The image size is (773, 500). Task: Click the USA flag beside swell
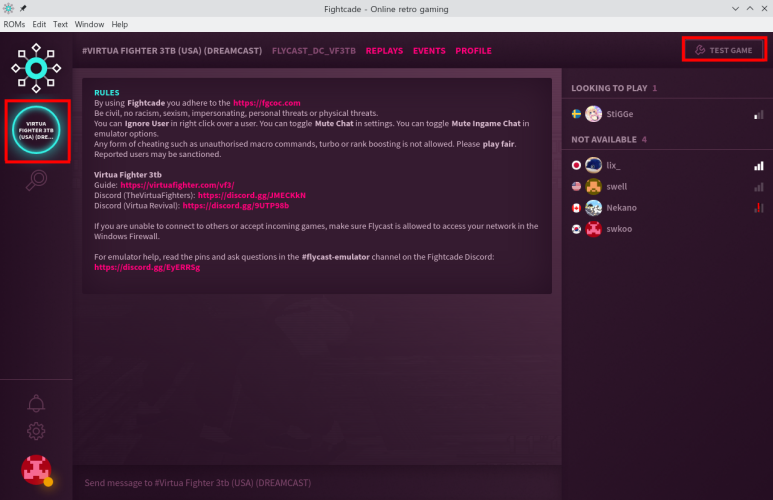click(x=576, y=186)
